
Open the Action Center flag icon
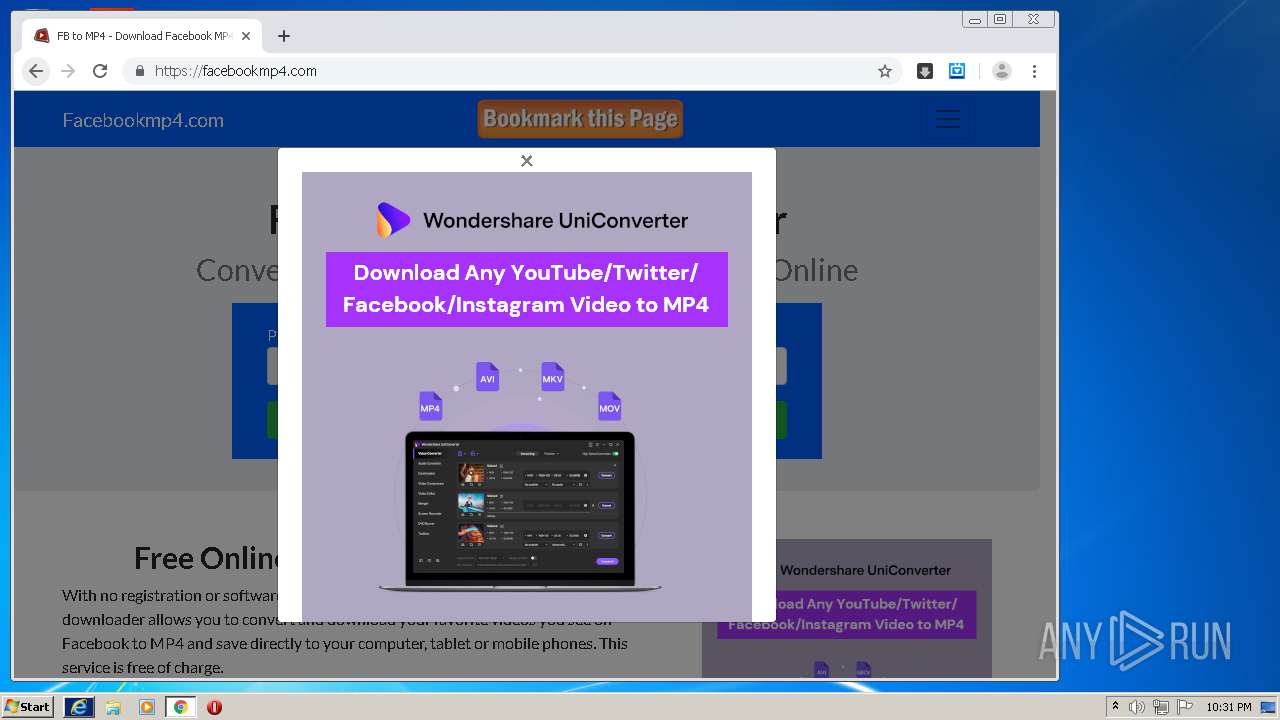[1185, 707]
